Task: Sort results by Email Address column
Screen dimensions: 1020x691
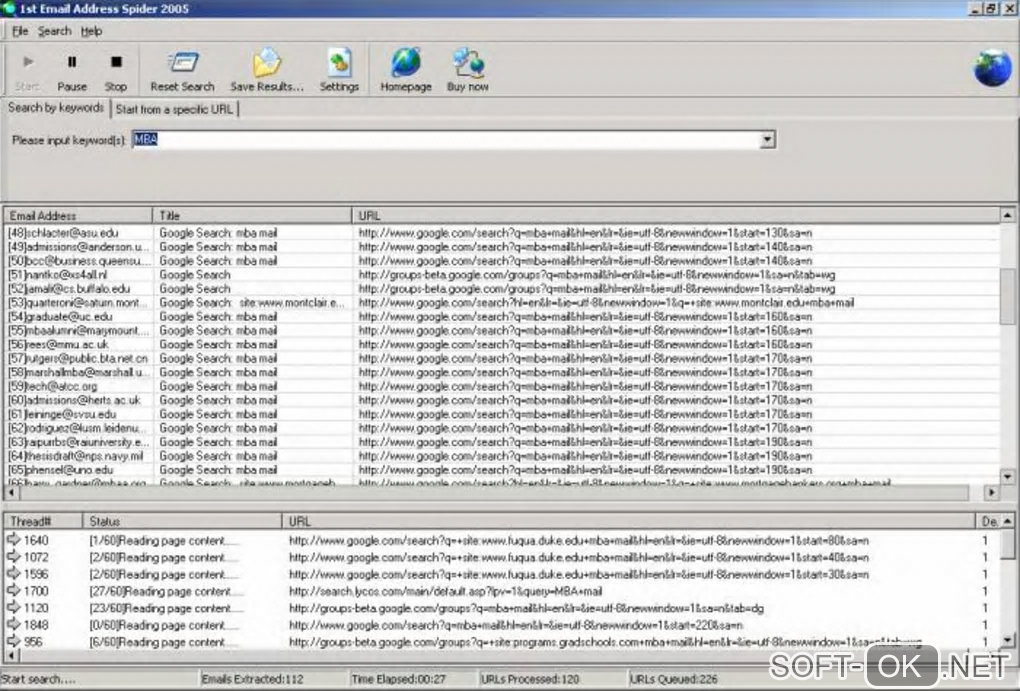Action: point(78,215)
